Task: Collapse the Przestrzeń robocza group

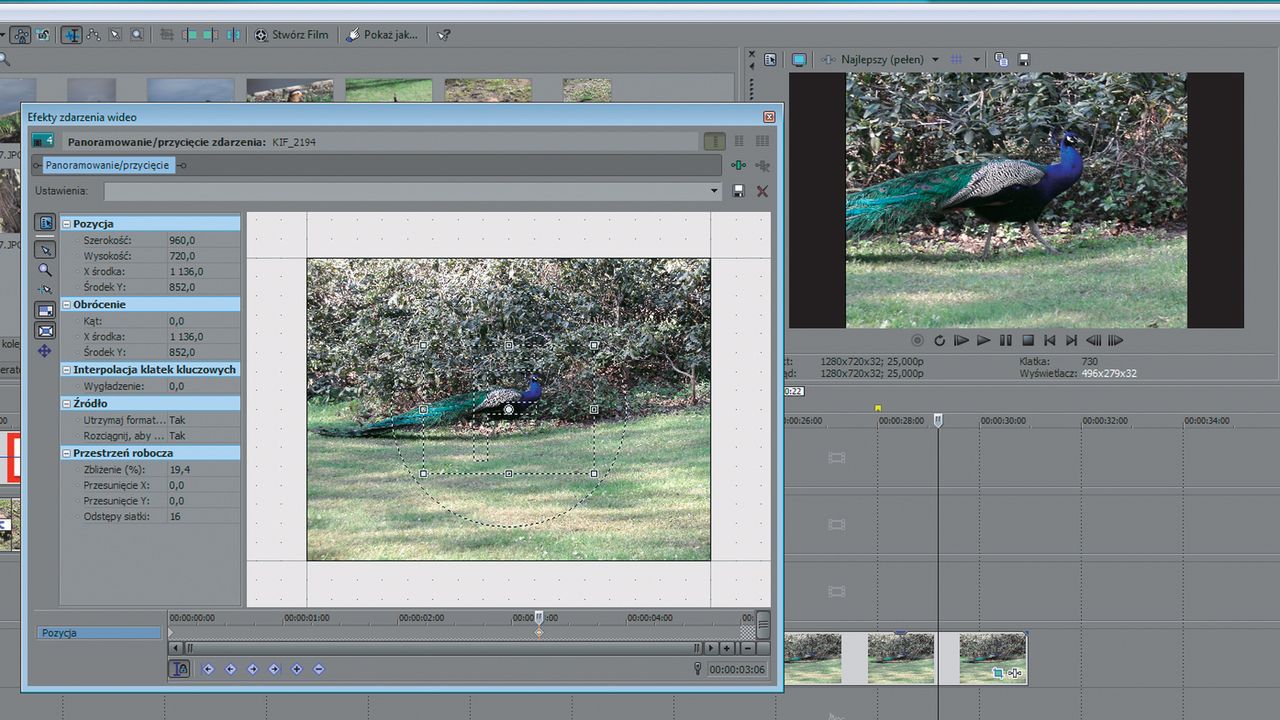Action: coord(66,453)
